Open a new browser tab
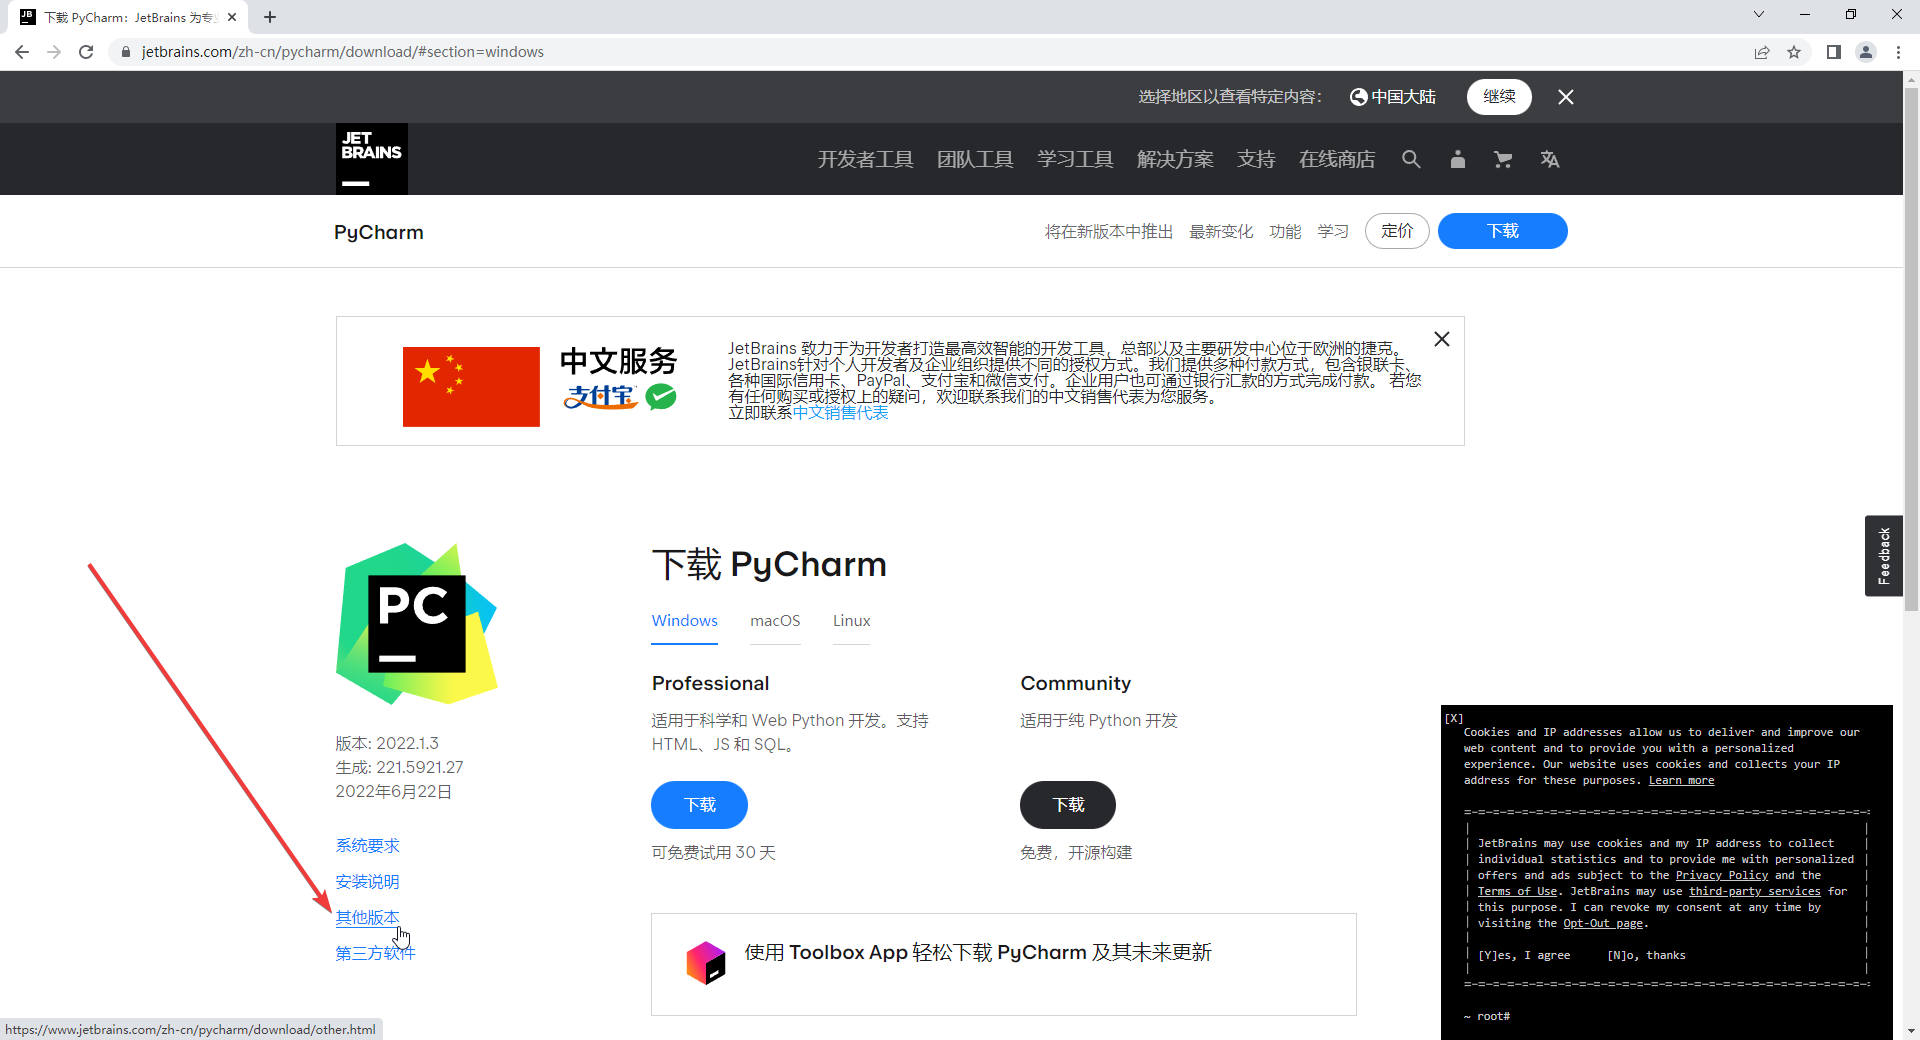Viewport: 1920px width, 1040px height. tap(270, 17)
